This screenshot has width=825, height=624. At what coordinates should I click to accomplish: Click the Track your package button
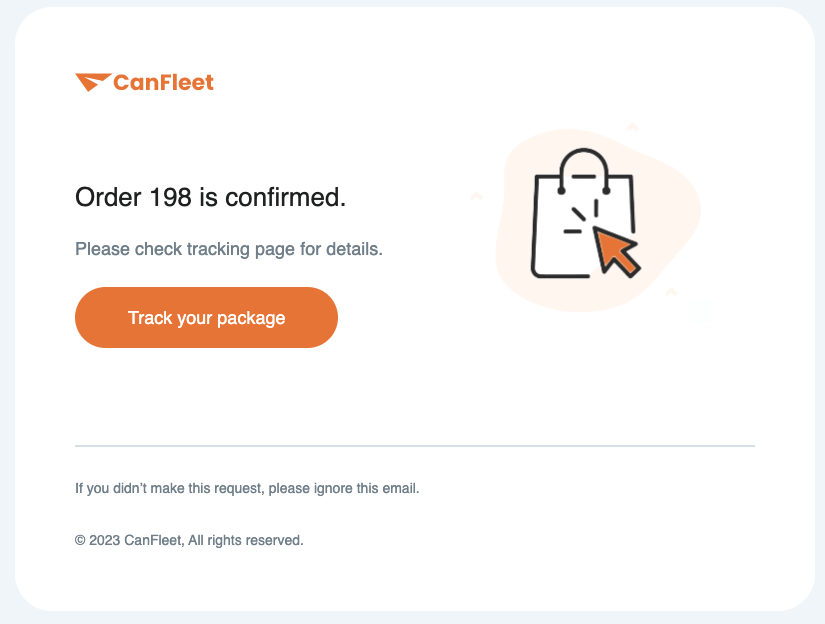(x=206, y=317)
